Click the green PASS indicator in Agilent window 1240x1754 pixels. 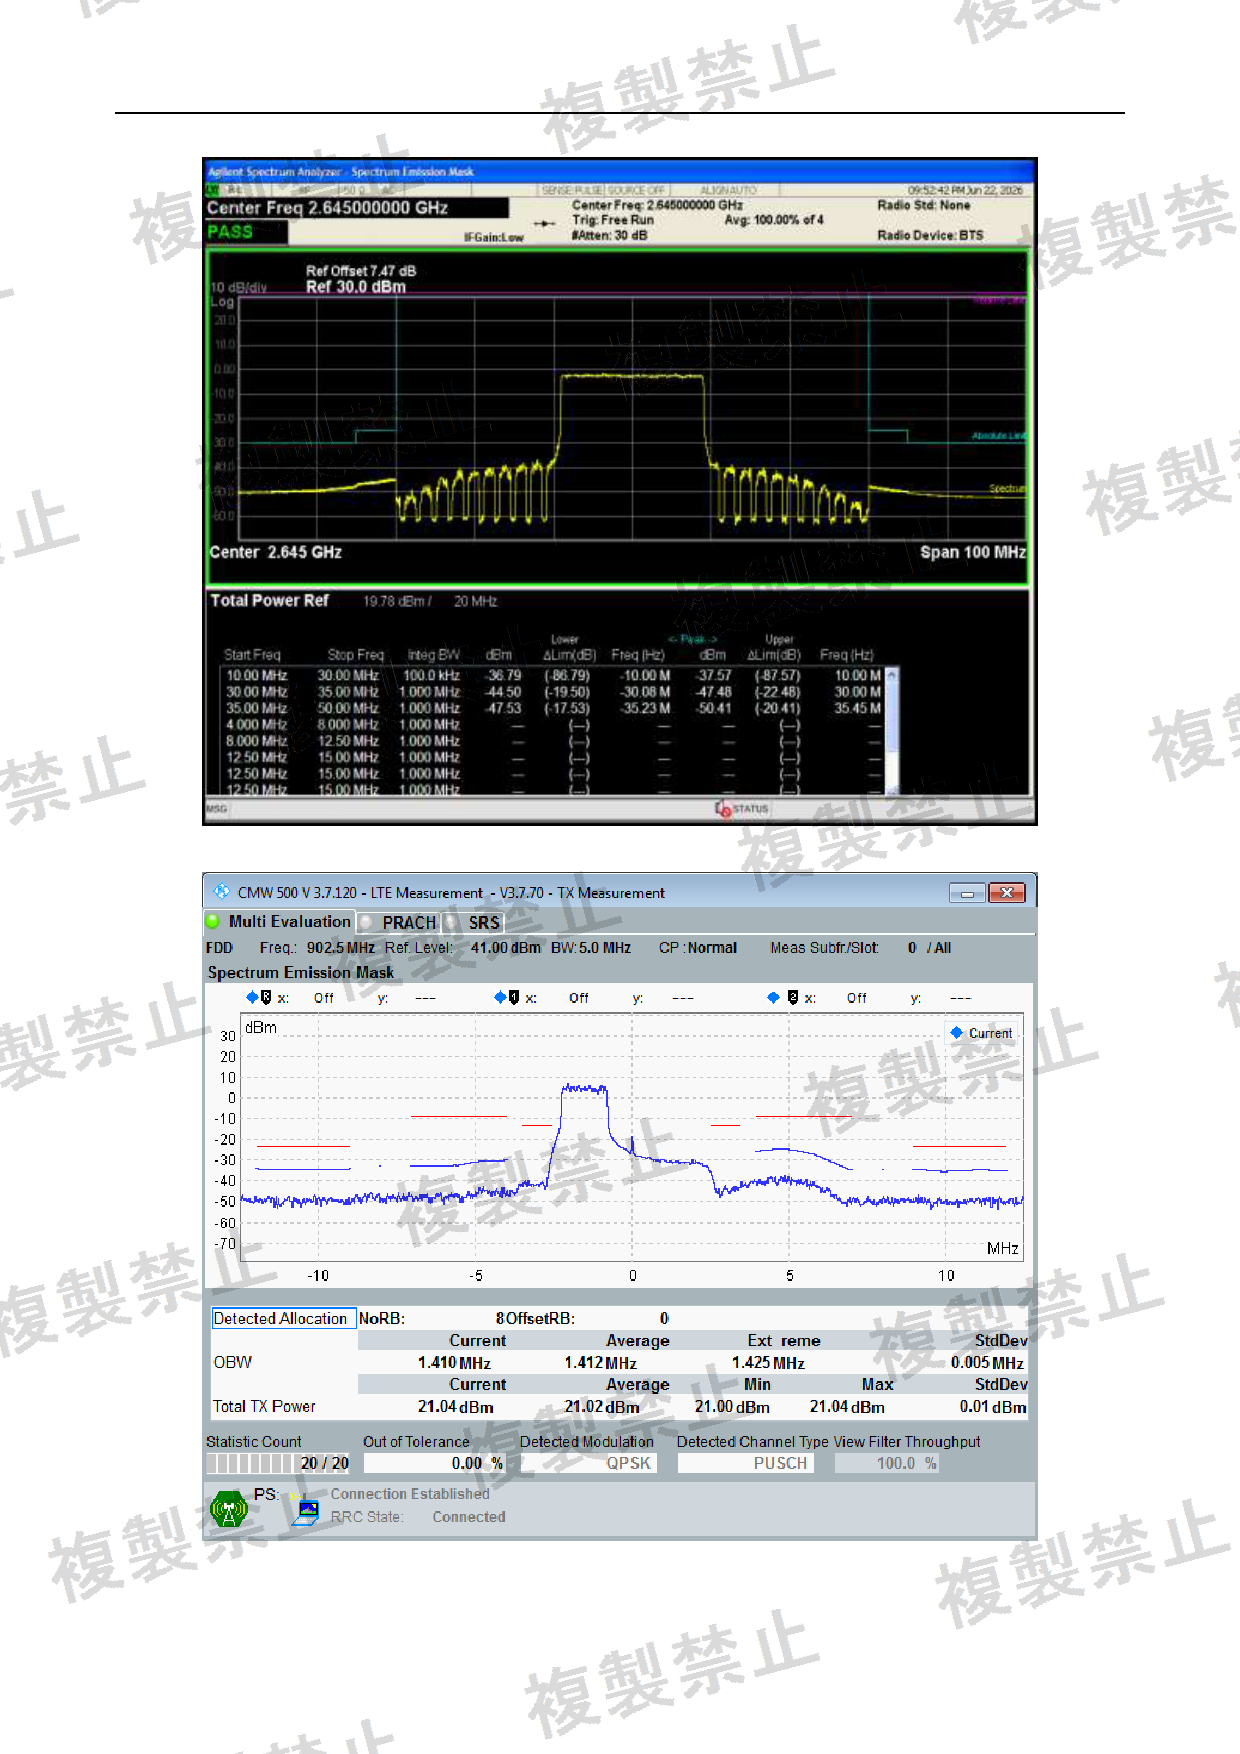tap(246, 232)
